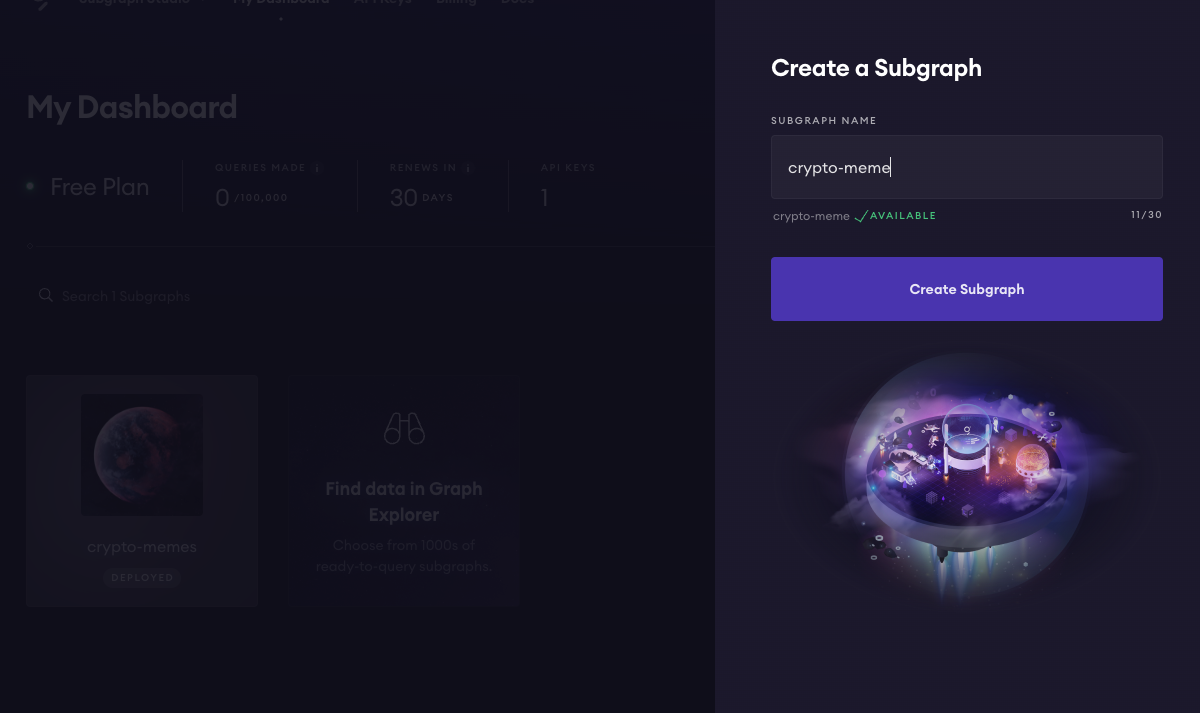
Task: Click the green status dot beside Free Plan
Action: pyautogui.click(x=31, y=186)
